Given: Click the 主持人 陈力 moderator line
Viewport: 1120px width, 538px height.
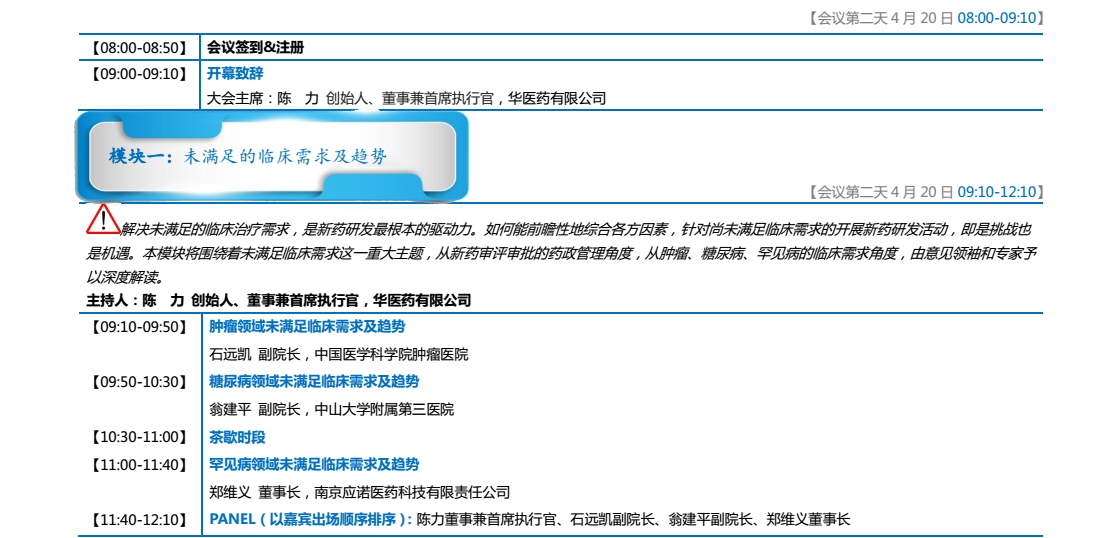Looking at the screenshot, I should coord(279,301).
